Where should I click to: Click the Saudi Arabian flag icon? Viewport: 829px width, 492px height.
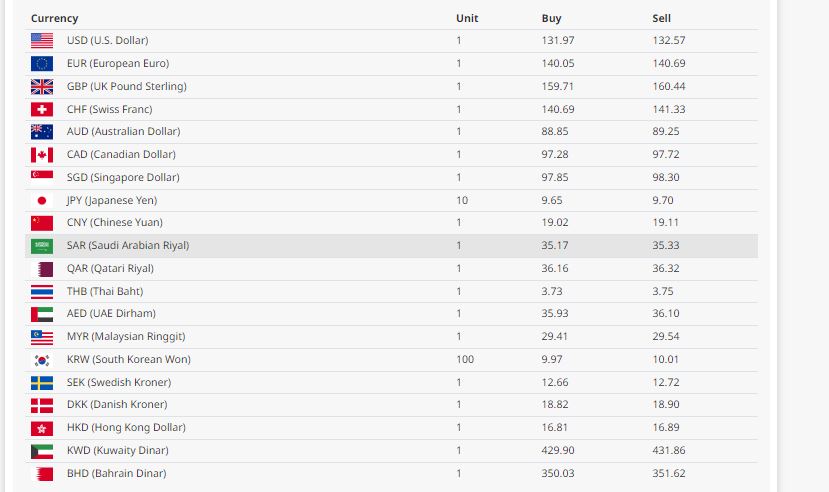tap(42, 245)
